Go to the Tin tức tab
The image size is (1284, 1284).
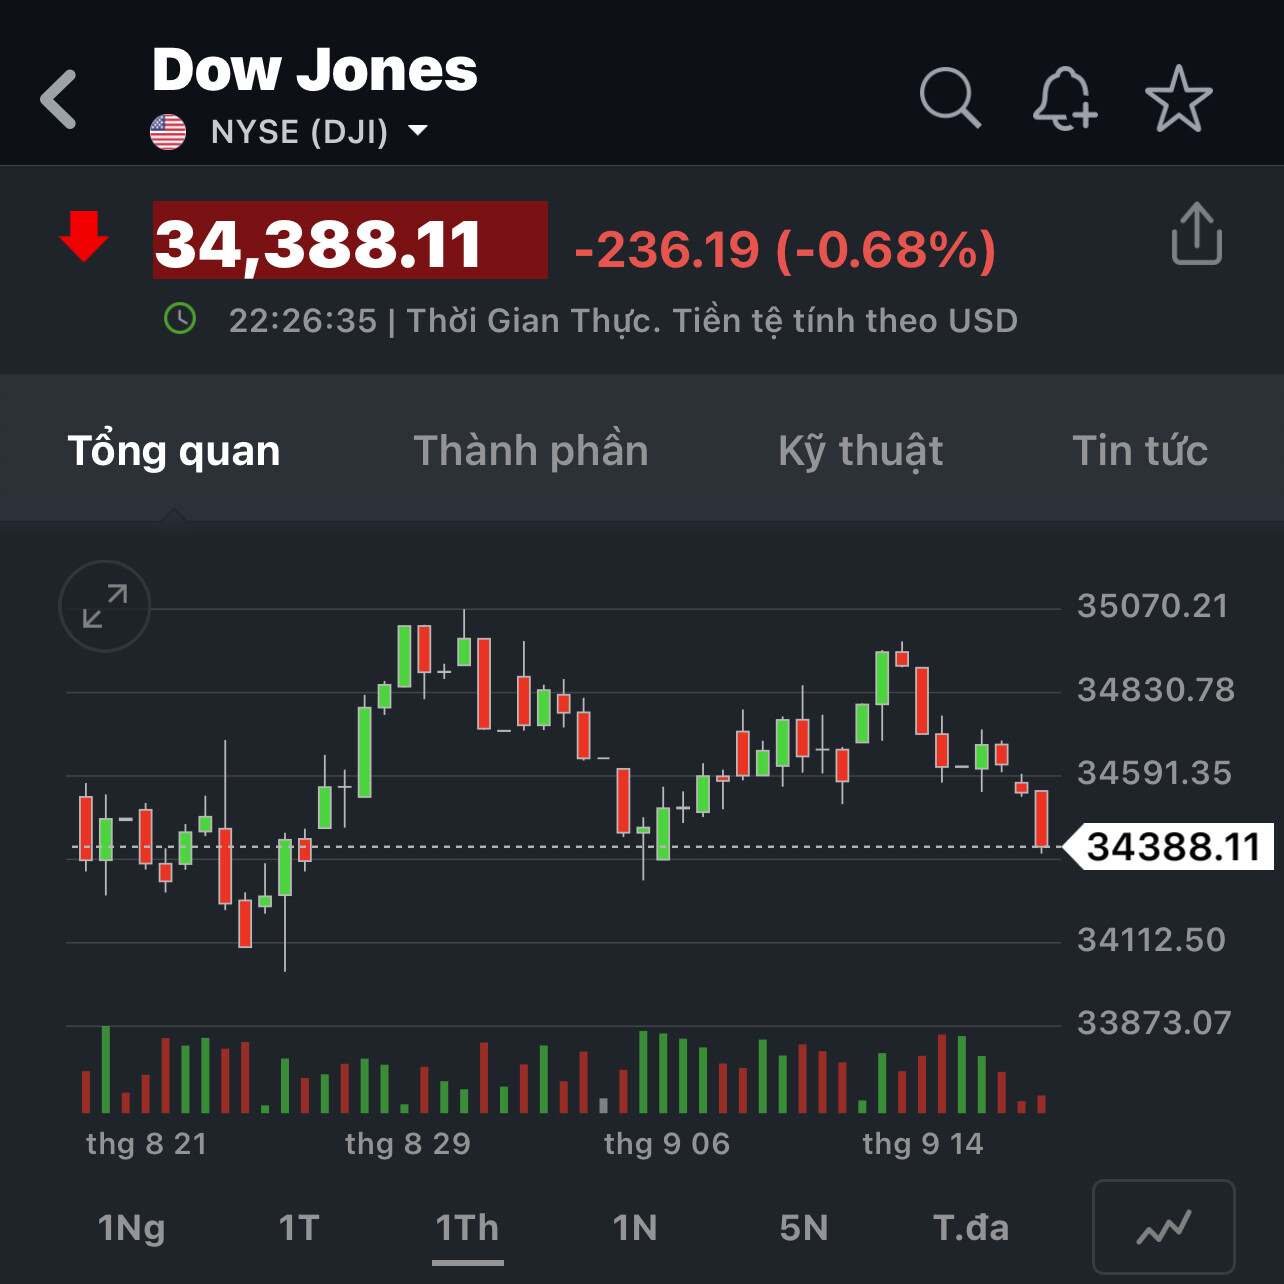(x=1140, y=451)
